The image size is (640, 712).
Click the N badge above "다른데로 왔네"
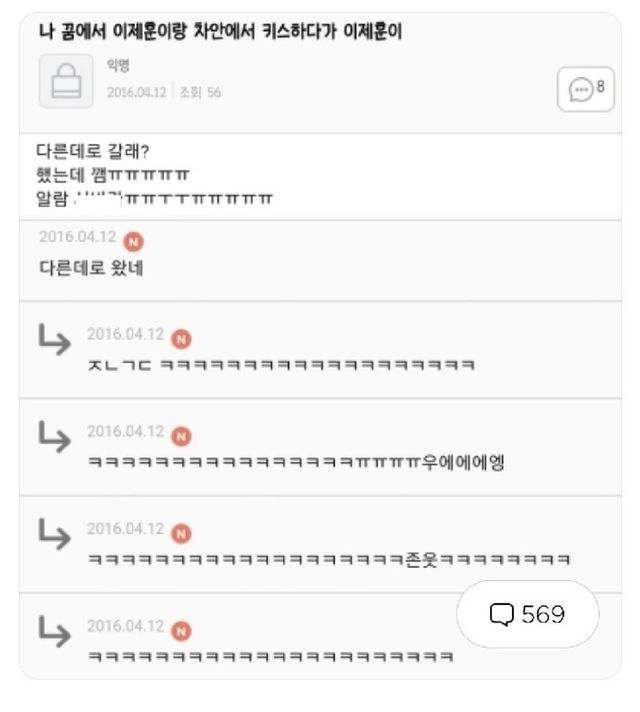point(134,241)
